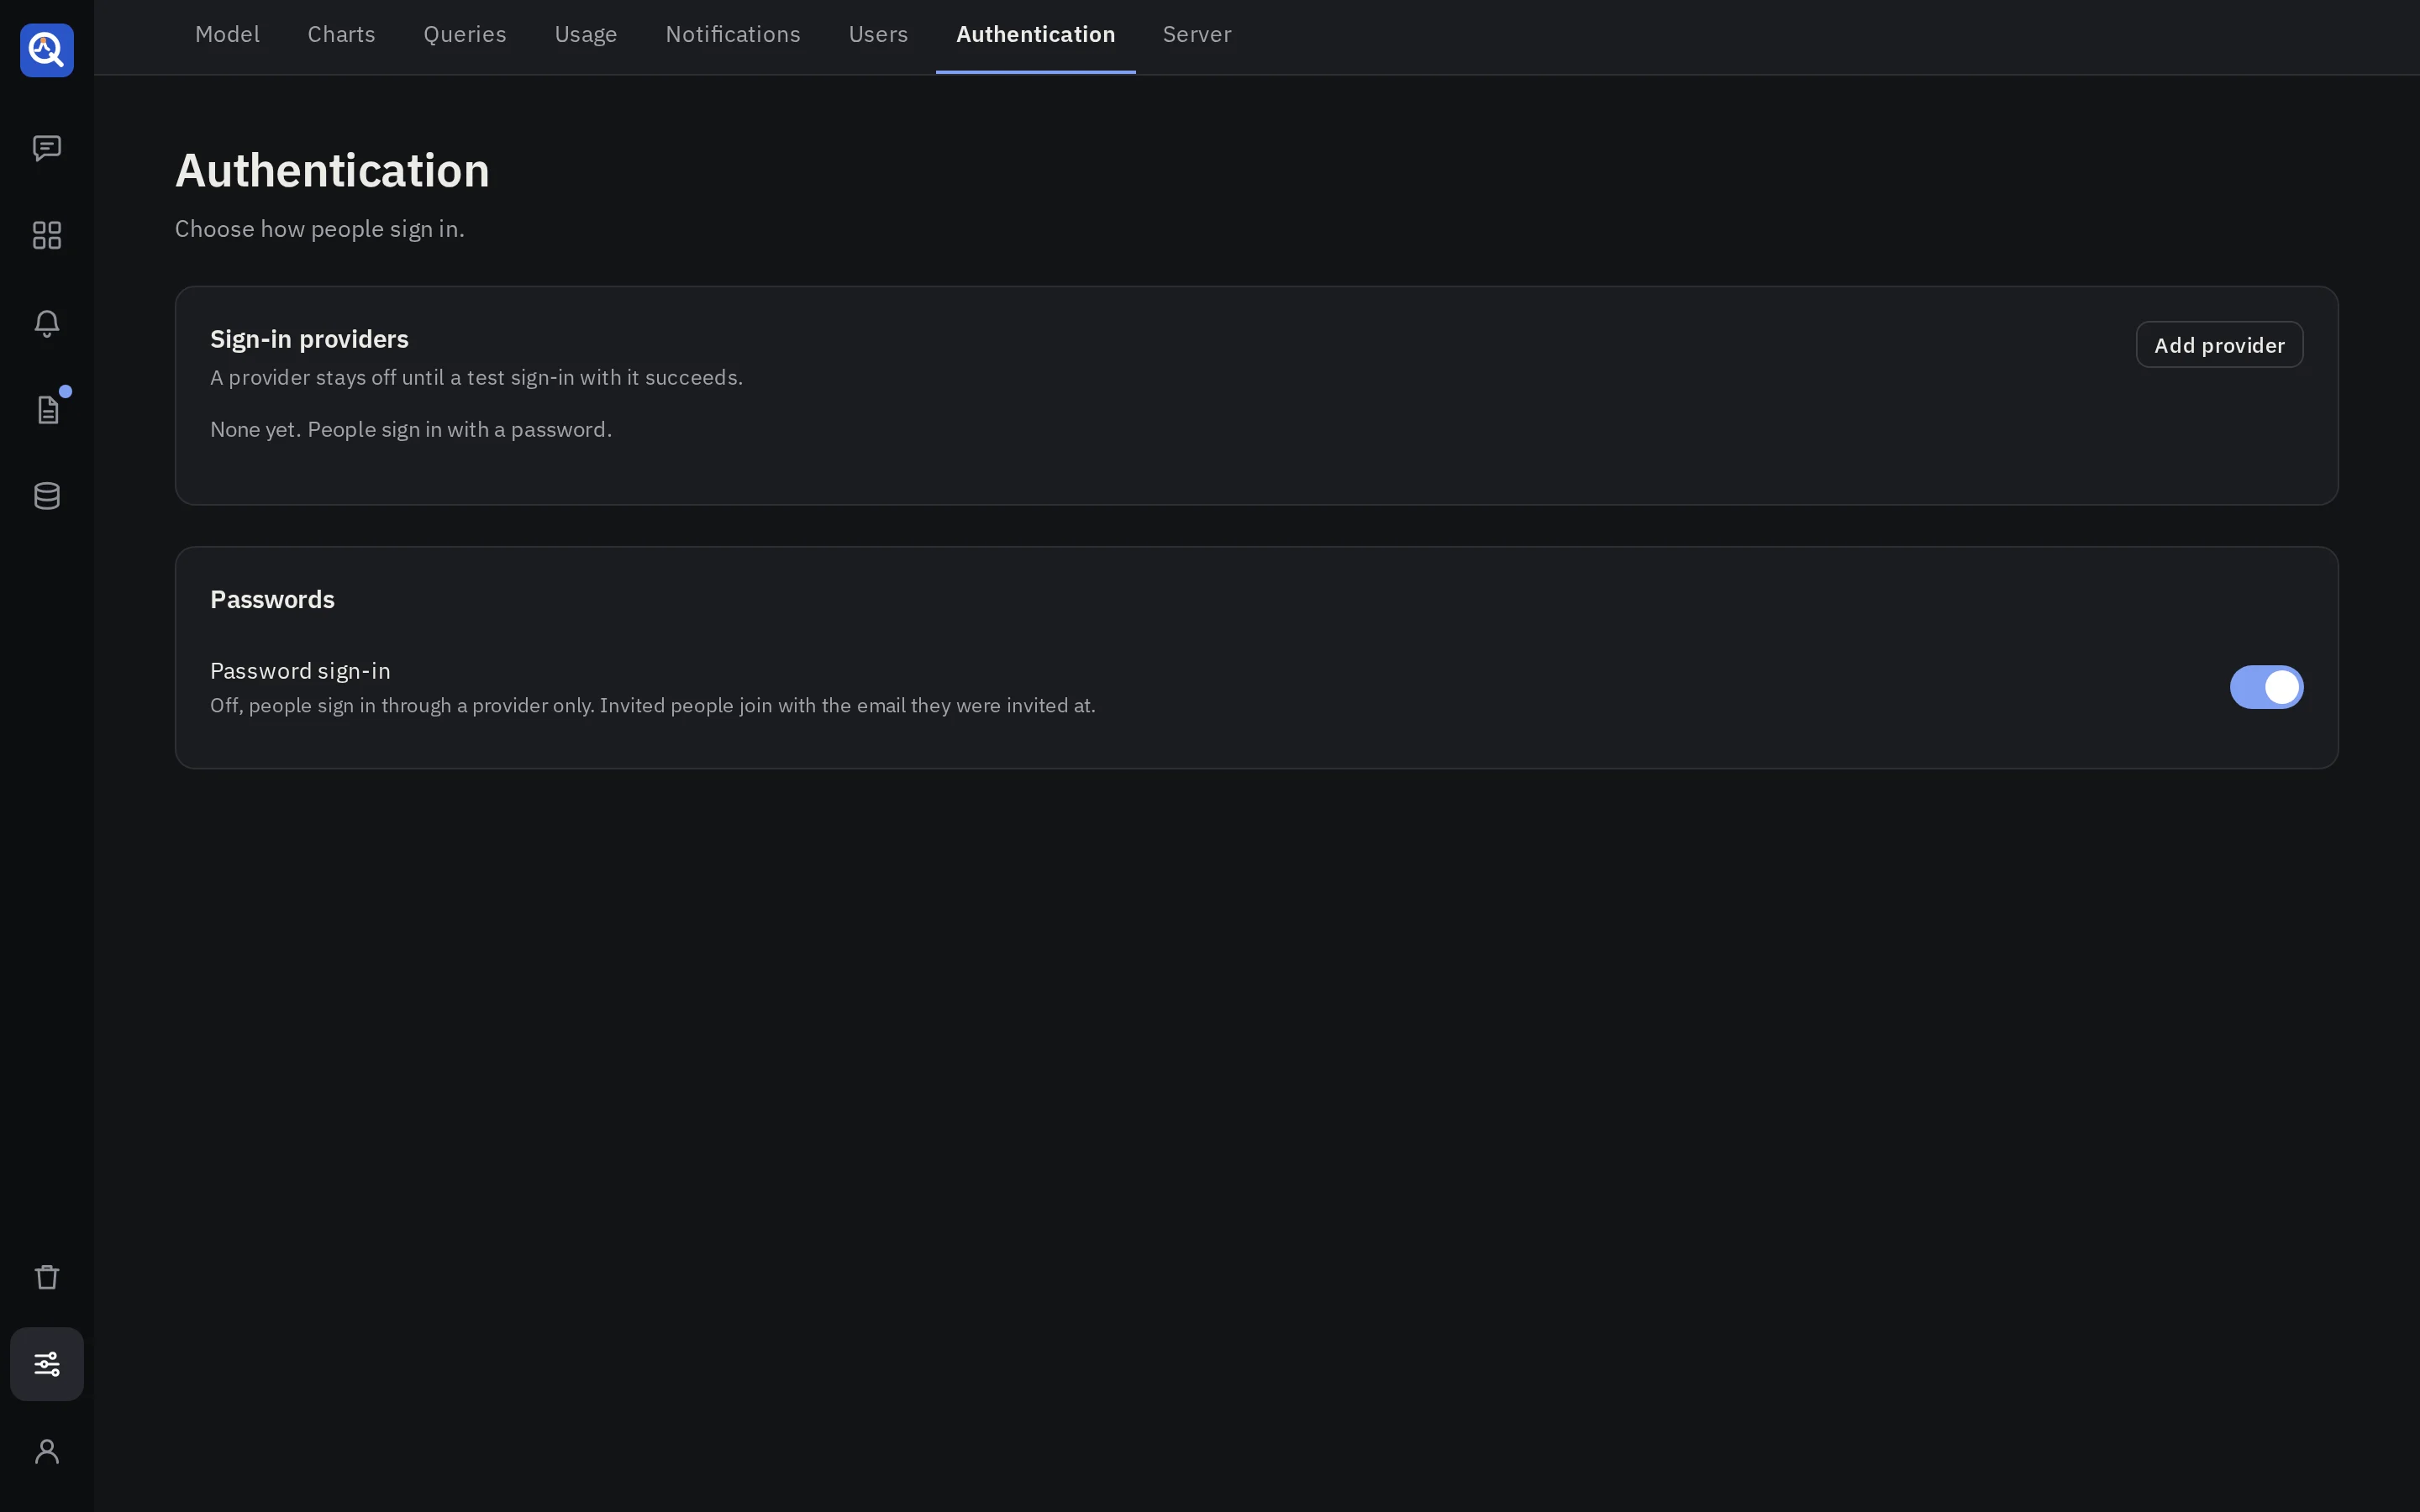Switch to the Usage tab
The height and width of the screenshot is (1512, 2420).
pos(586,35)
